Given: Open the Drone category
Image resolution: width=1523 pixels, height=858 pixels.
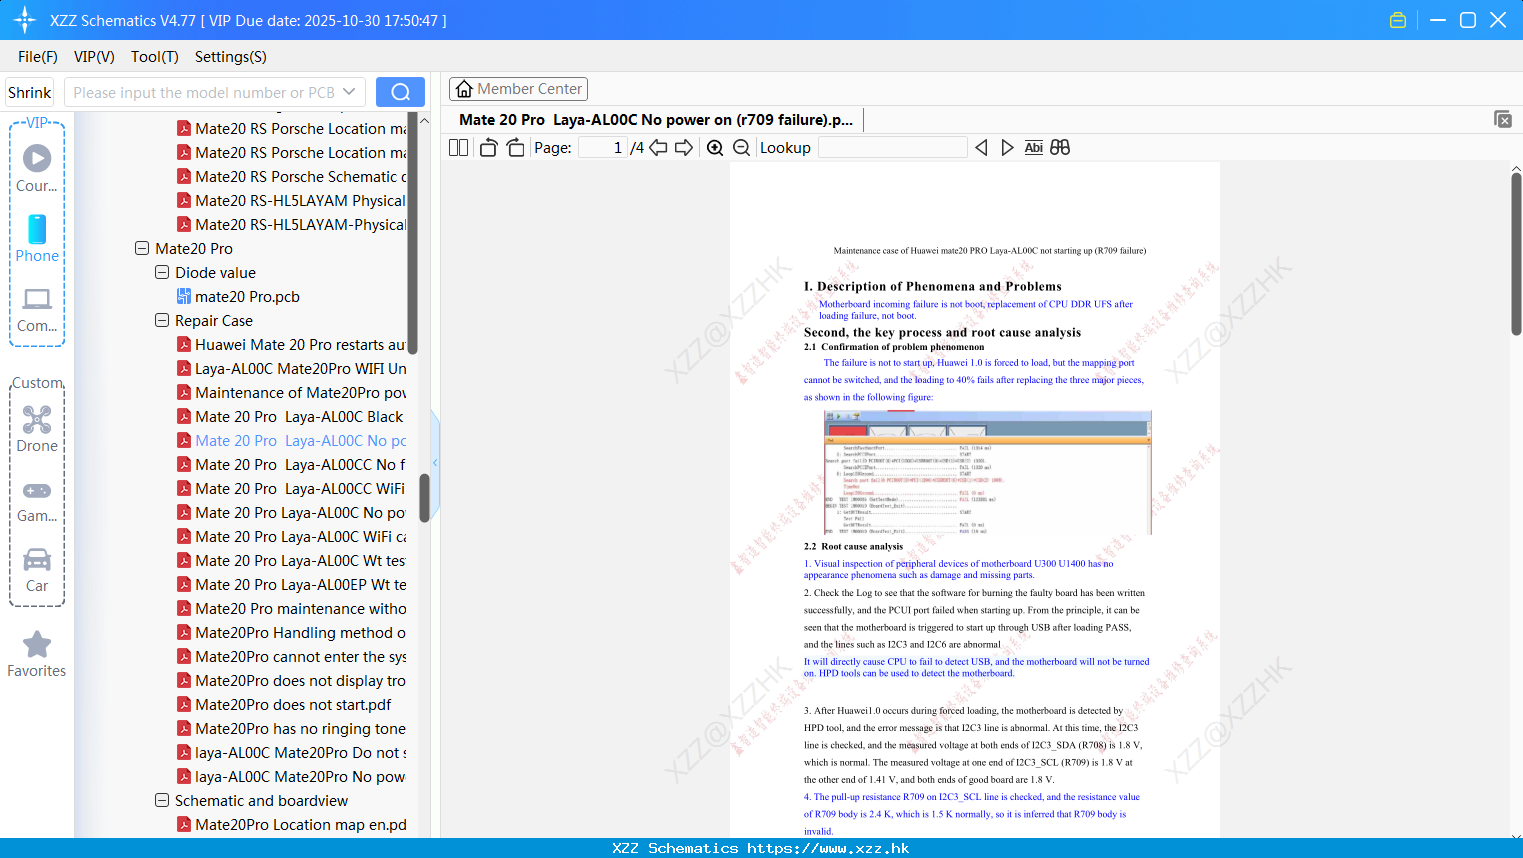Looking at the screenshot, I should pyautogui.click(x=37, y=428).
